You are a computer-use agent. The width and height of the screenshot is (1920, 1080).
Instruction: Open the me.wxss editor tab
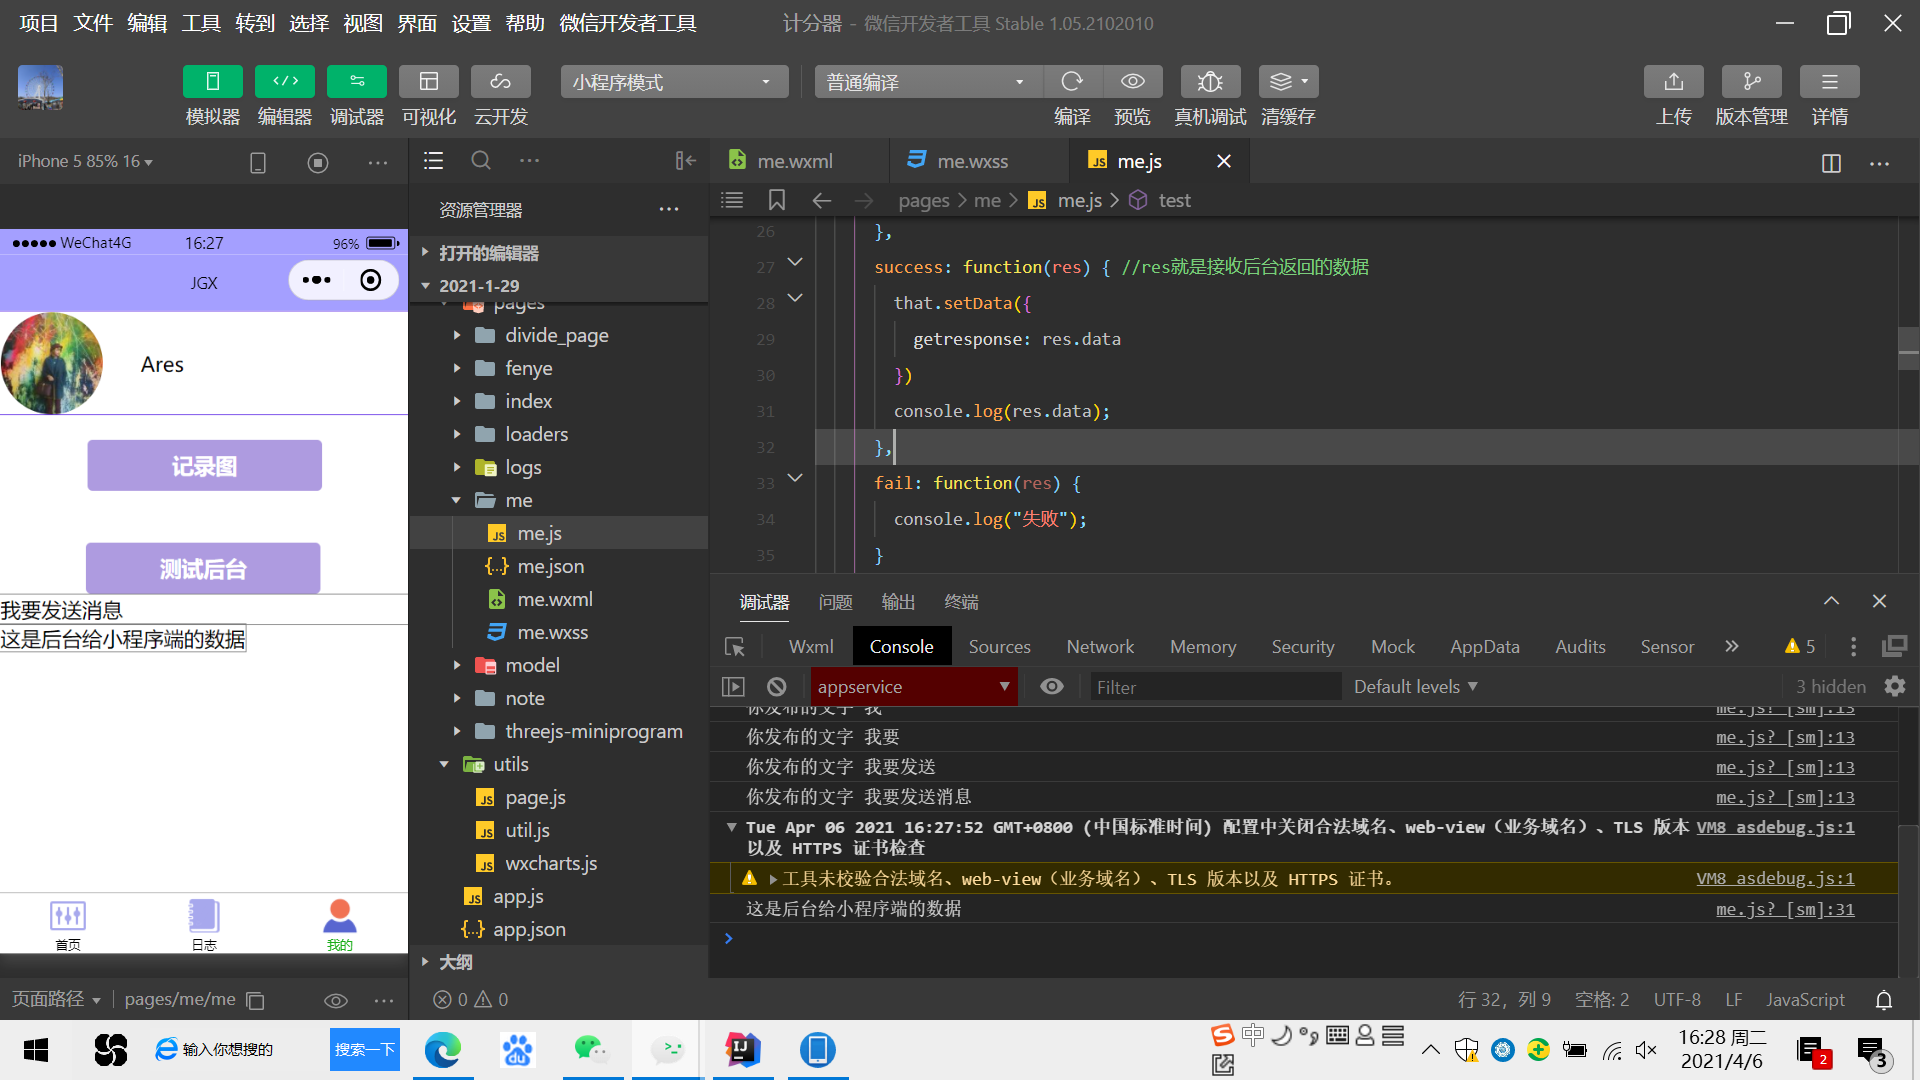click(971, 161)
